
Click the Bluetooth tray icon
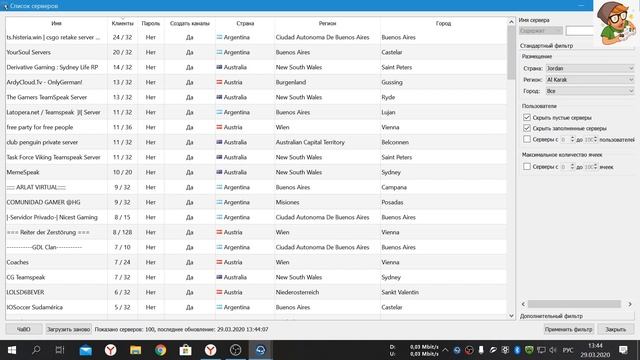pos(517,350)
